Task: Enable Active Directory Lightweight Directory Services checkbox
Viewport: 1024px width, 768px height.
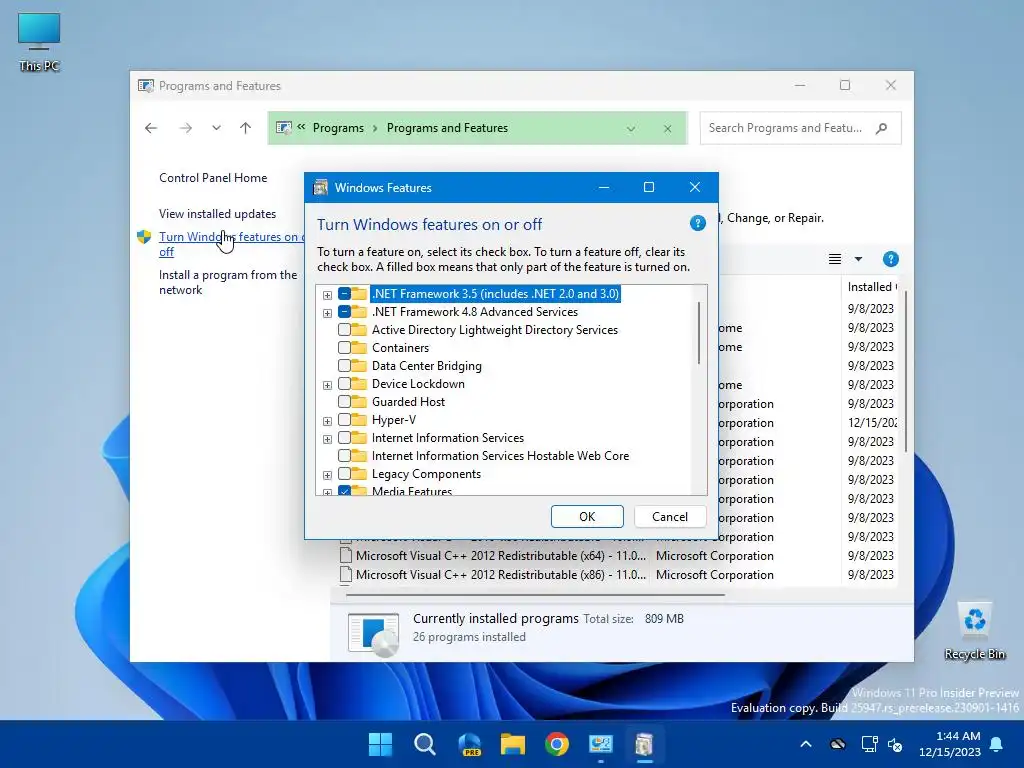Action: [x=344, y=330]
